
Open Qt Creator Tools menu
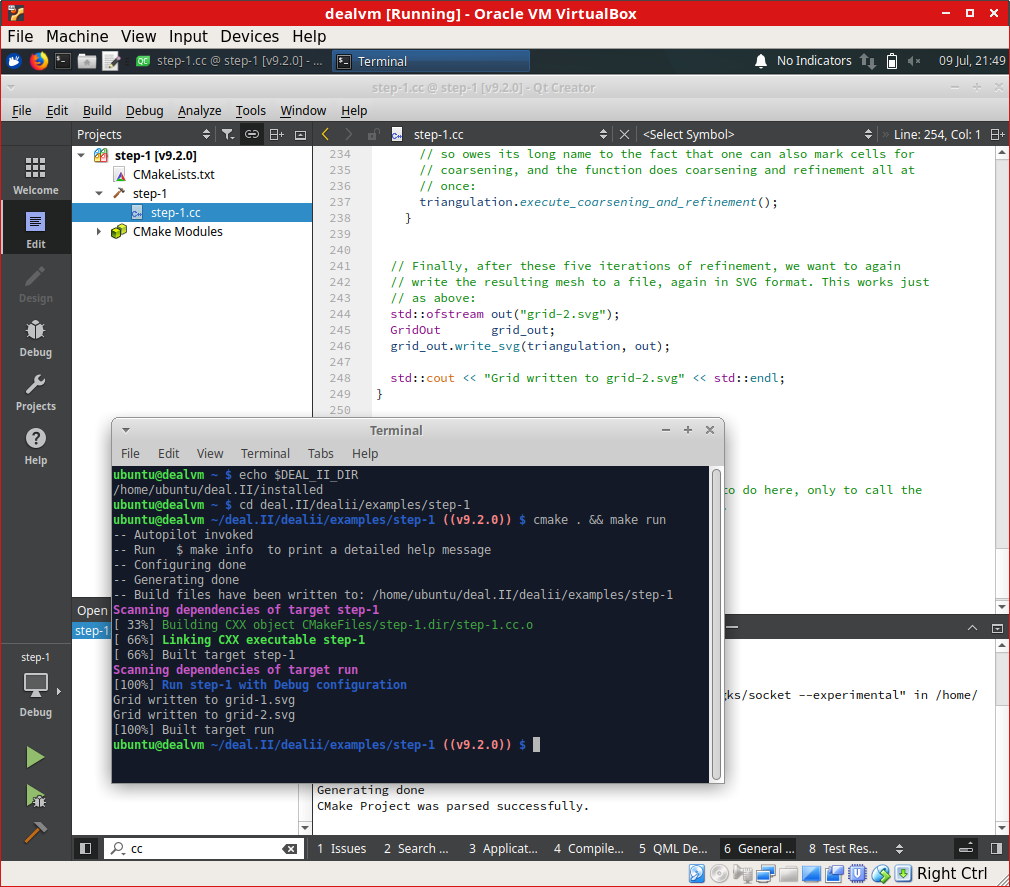pos(251,111)
